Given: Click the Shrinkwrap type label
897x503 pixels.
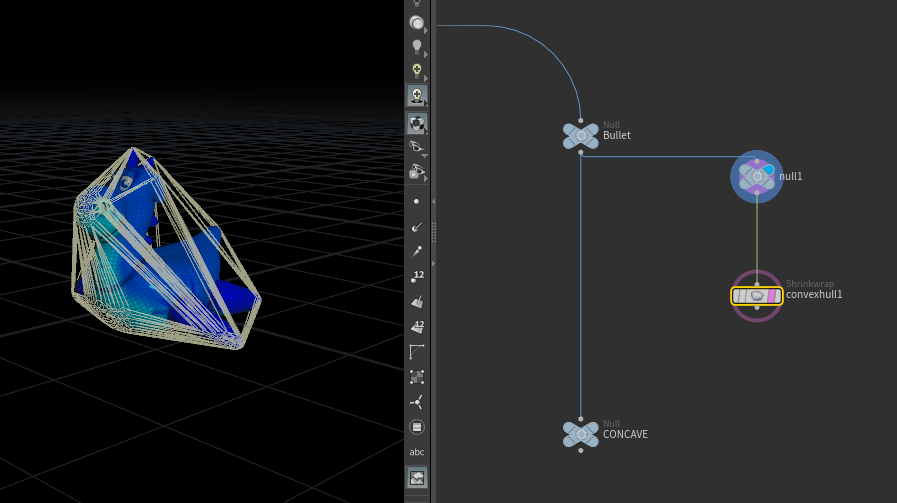Looking at the screenshot, I should [809, 284].
